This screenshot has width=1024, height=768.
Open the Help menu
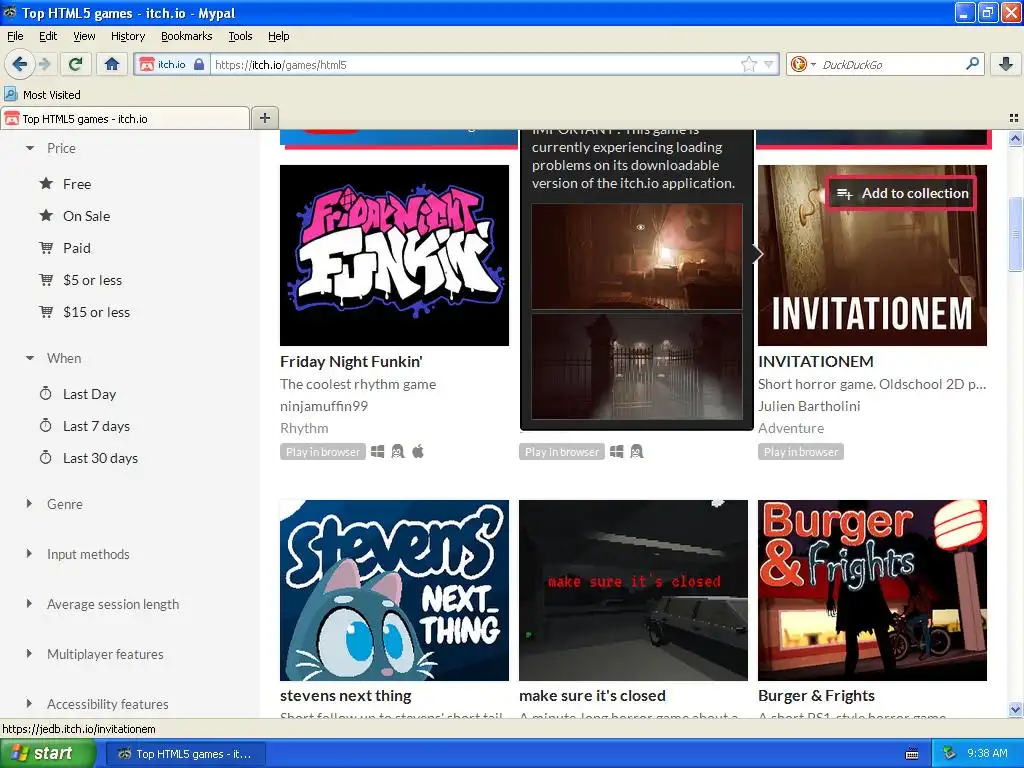[278, 36]
